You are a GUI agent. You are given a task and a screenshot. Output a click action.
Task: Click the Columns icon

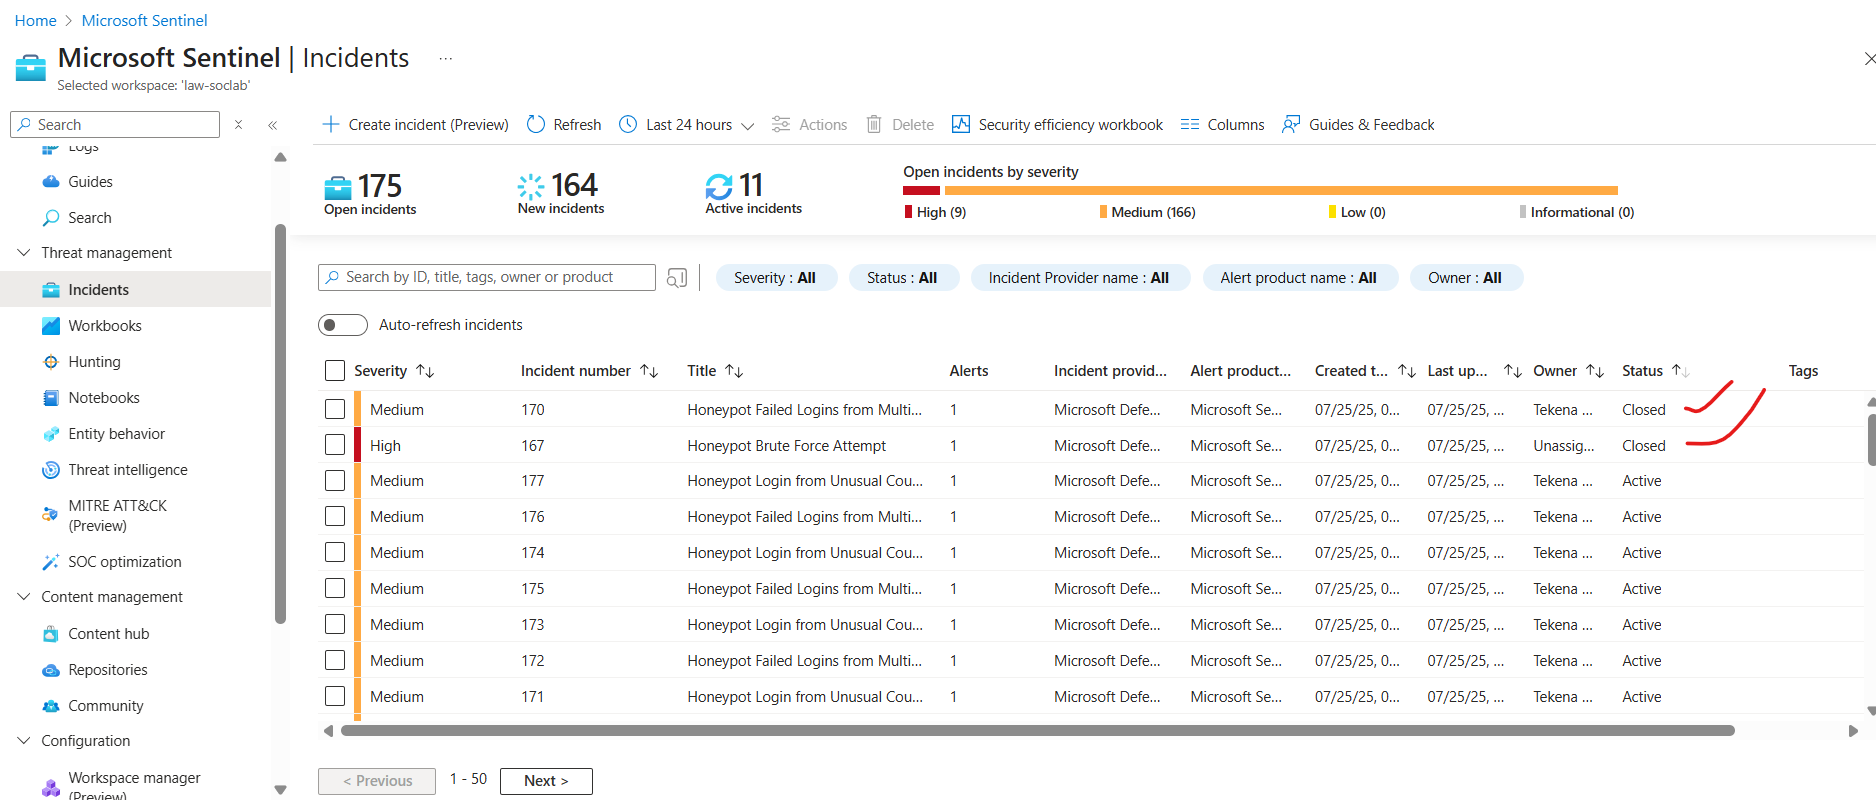coord(1190,124)
